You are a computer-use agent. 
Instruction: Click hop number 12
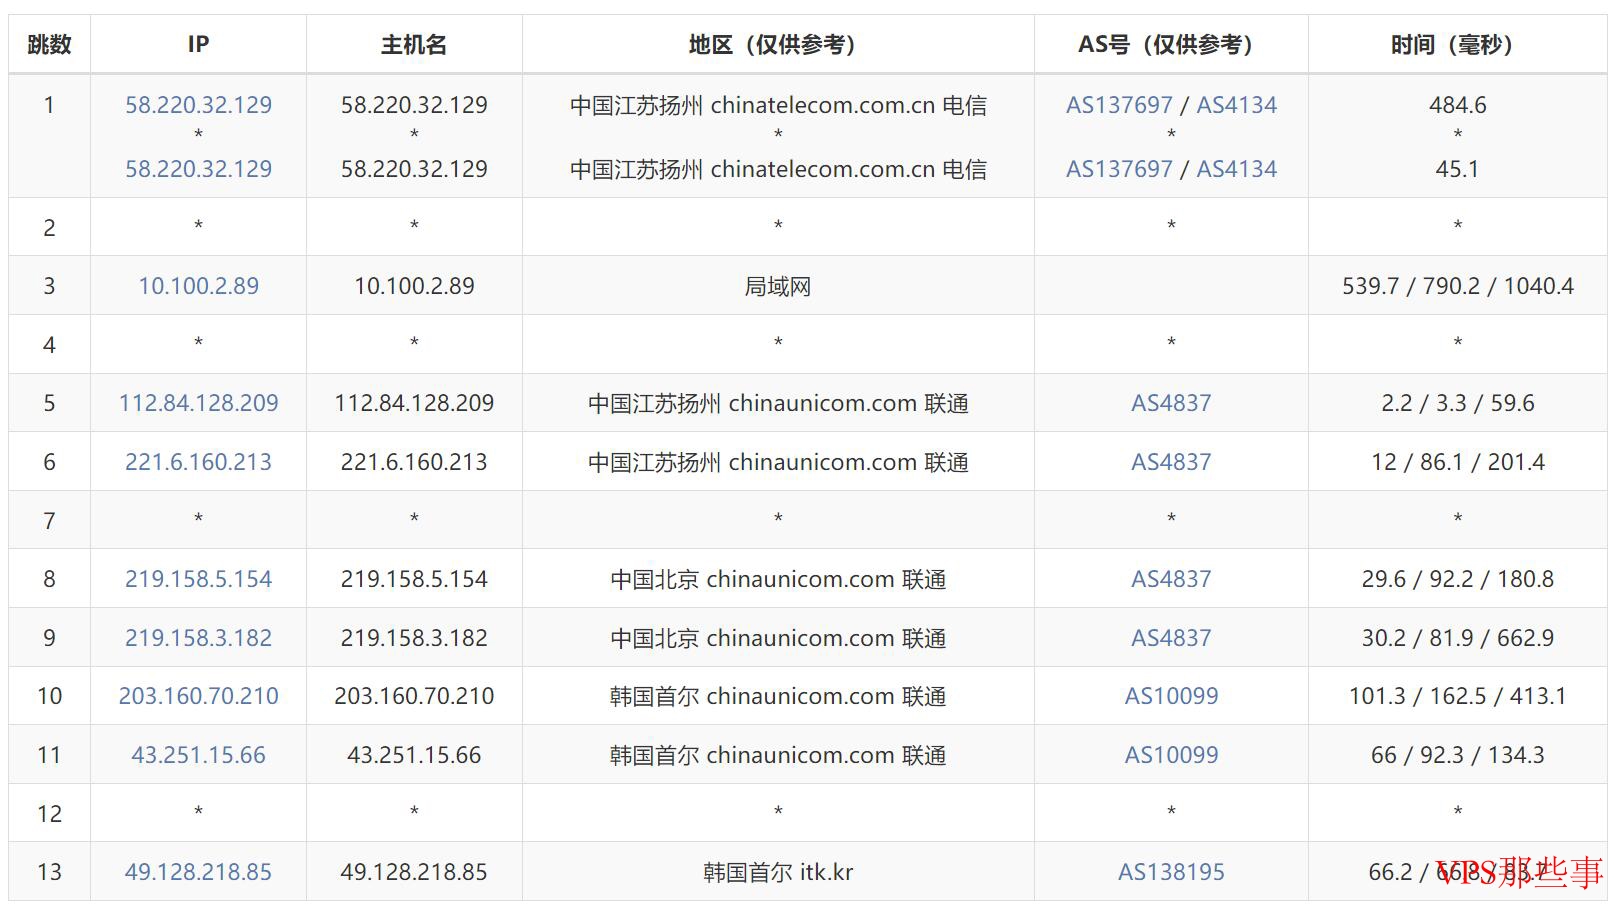49,814
